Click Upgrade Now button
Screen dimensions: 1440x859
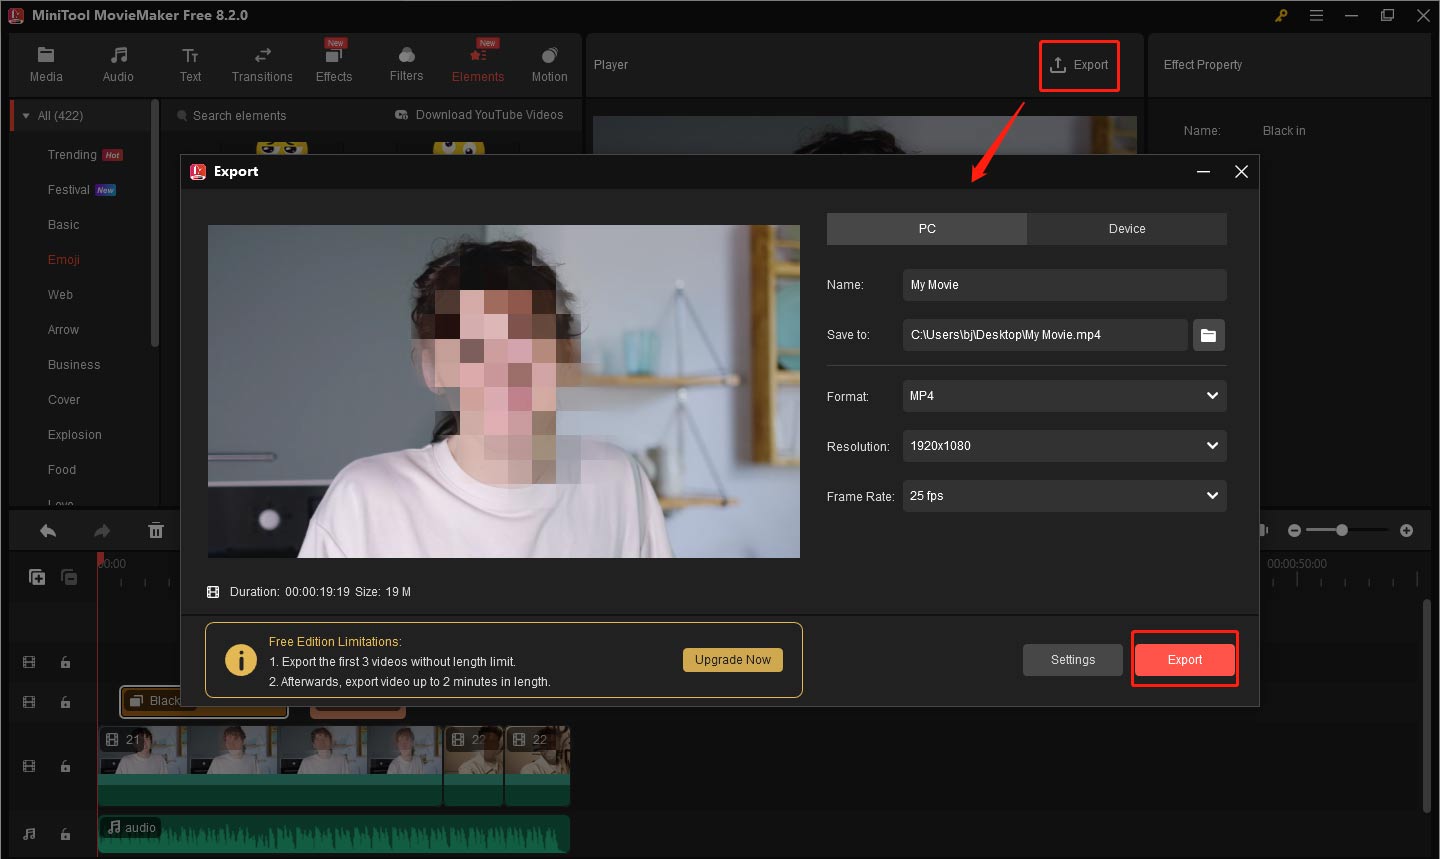[733, 660]
